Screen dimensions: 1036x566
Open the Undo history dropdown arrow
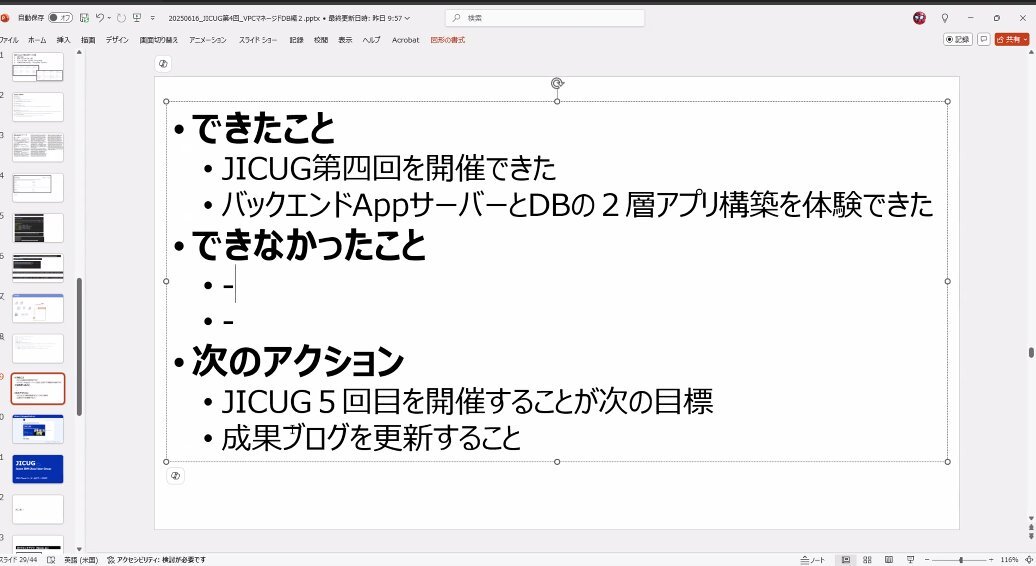coord(109,18)
